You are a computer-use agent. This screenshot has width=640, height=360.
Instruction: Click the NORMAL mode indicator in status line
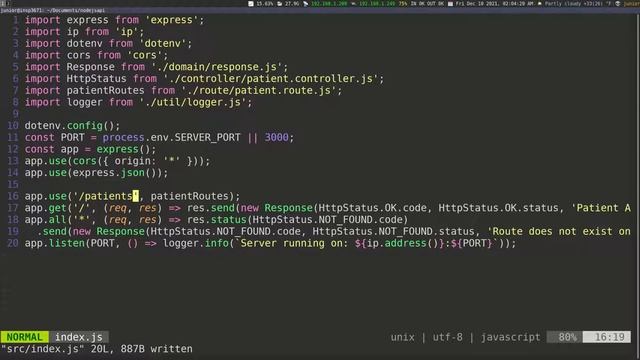click(x=24, y=337)
